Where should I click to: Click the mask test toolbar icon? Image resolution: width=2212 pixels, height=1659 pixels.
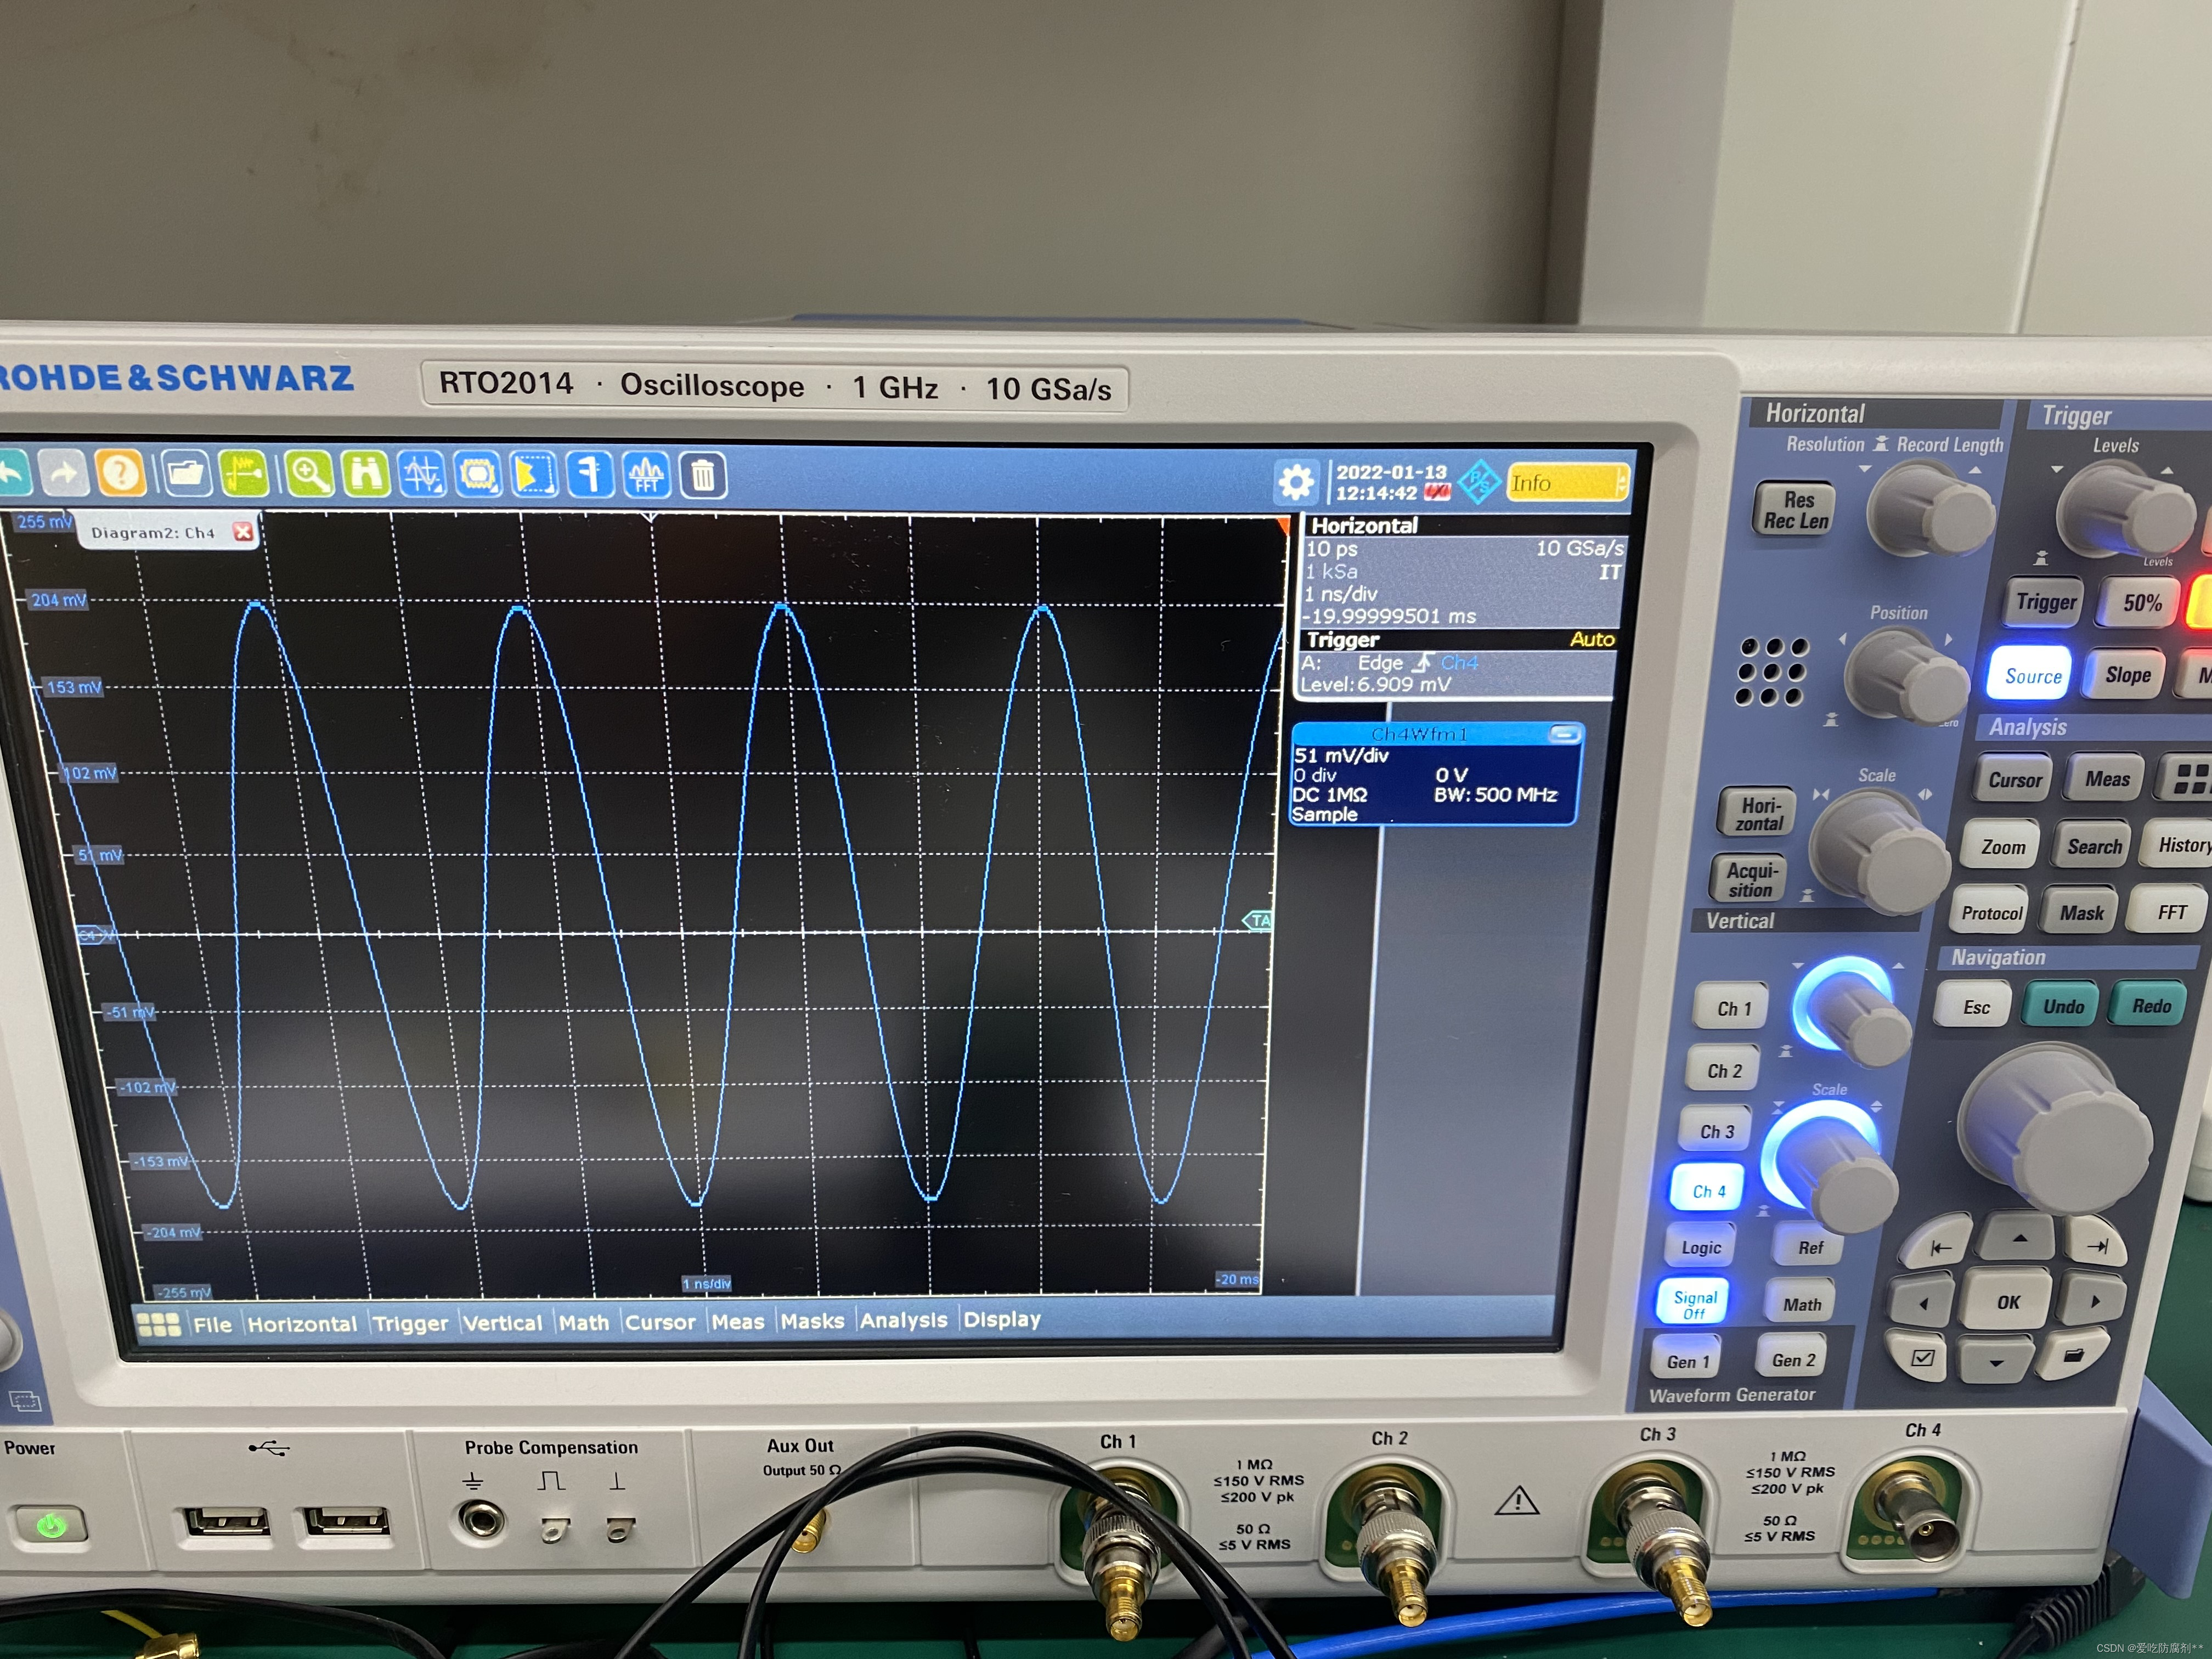478,474
